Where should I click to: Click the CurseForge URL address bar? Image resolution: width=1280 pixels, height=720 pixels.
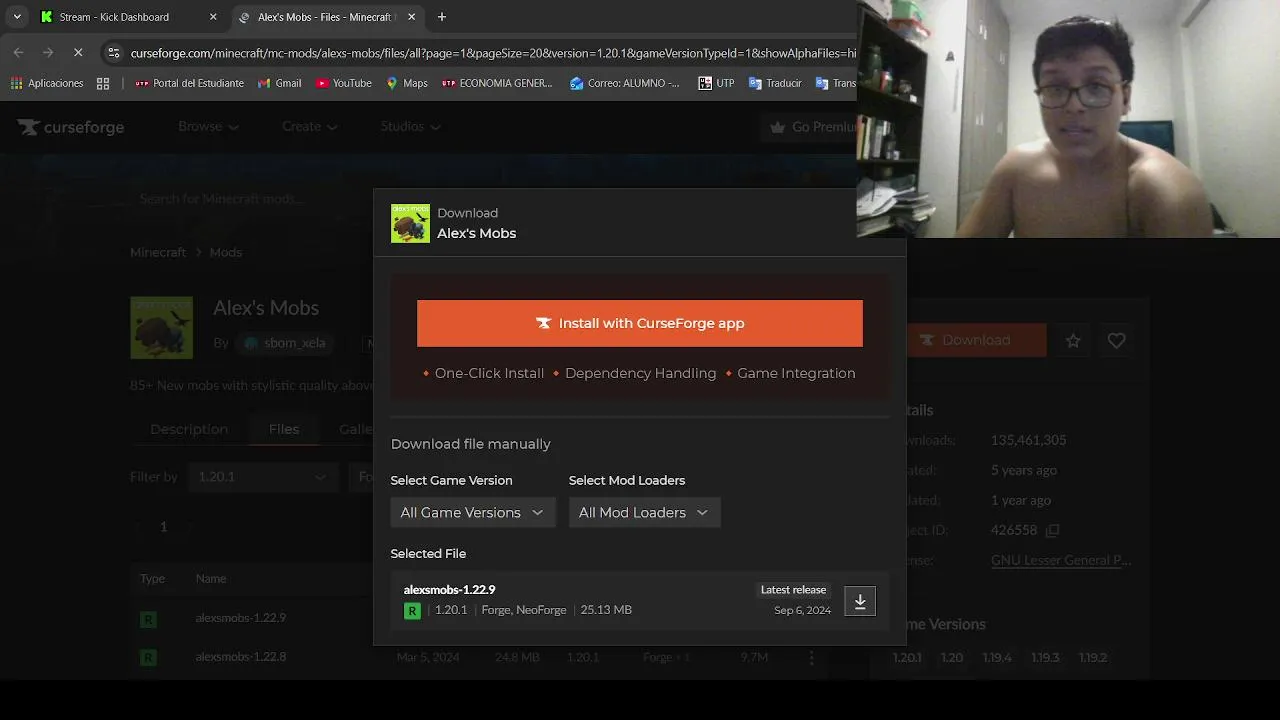493,53
